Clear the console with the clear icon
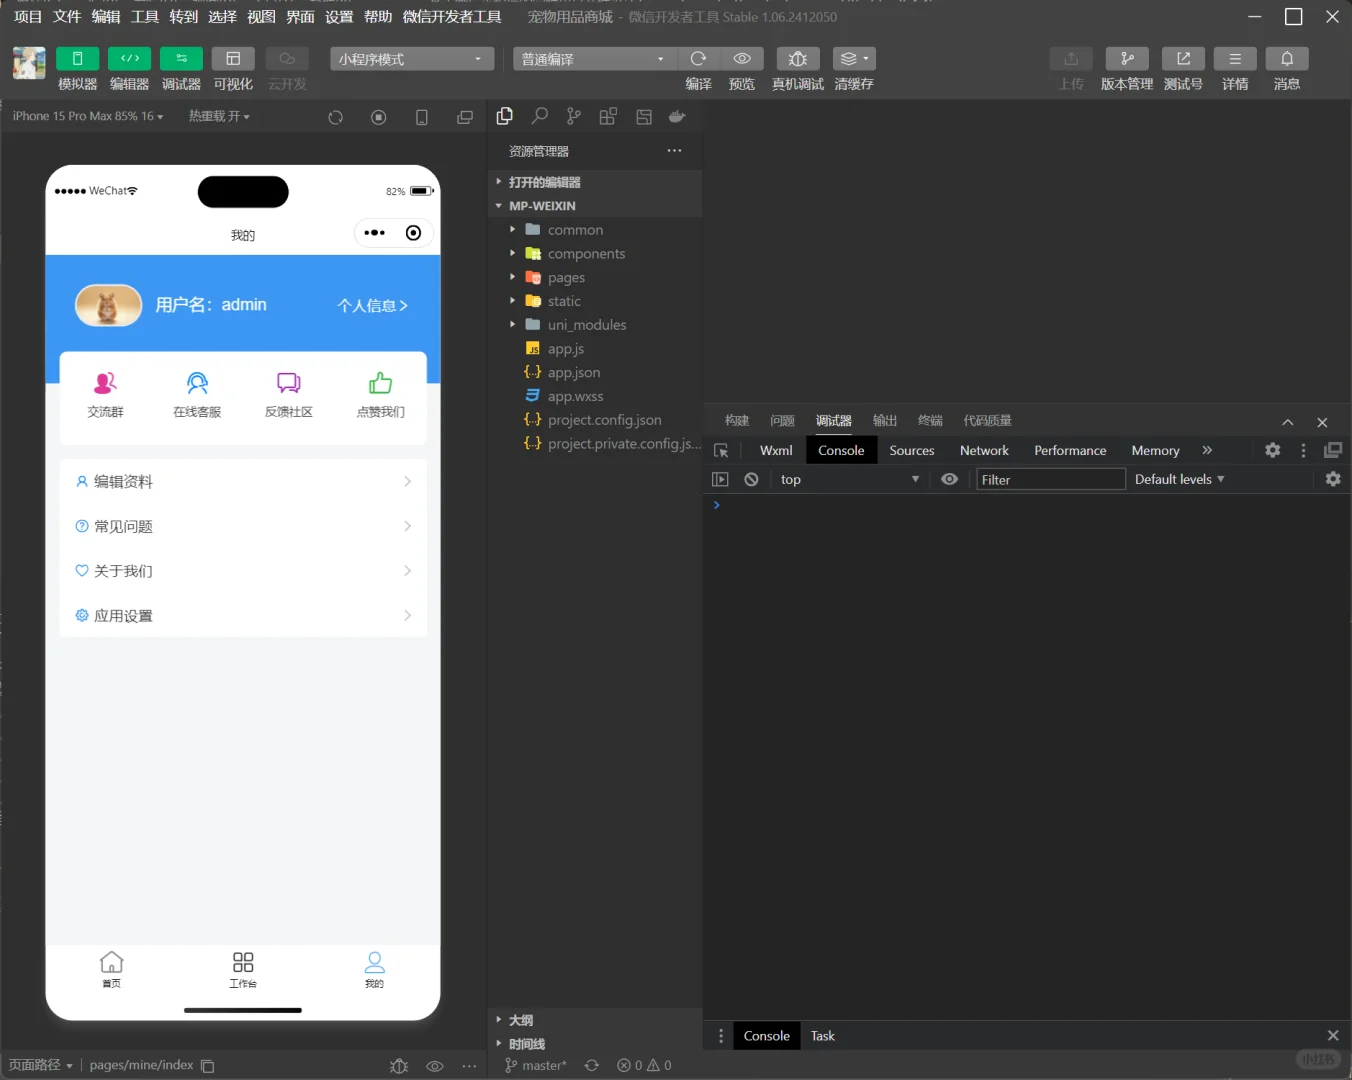This screenshot has height=1080, width=1352. 751,479
